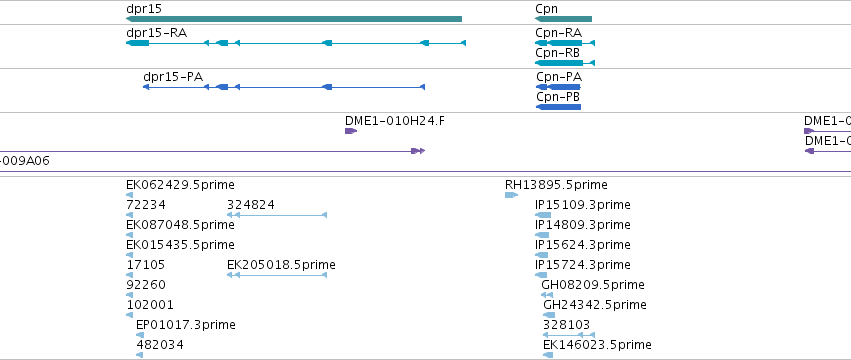This screenshot has width=851, height=360.
Task: Click the RH13895.5prime EST arrow
Action: (511, 195)
